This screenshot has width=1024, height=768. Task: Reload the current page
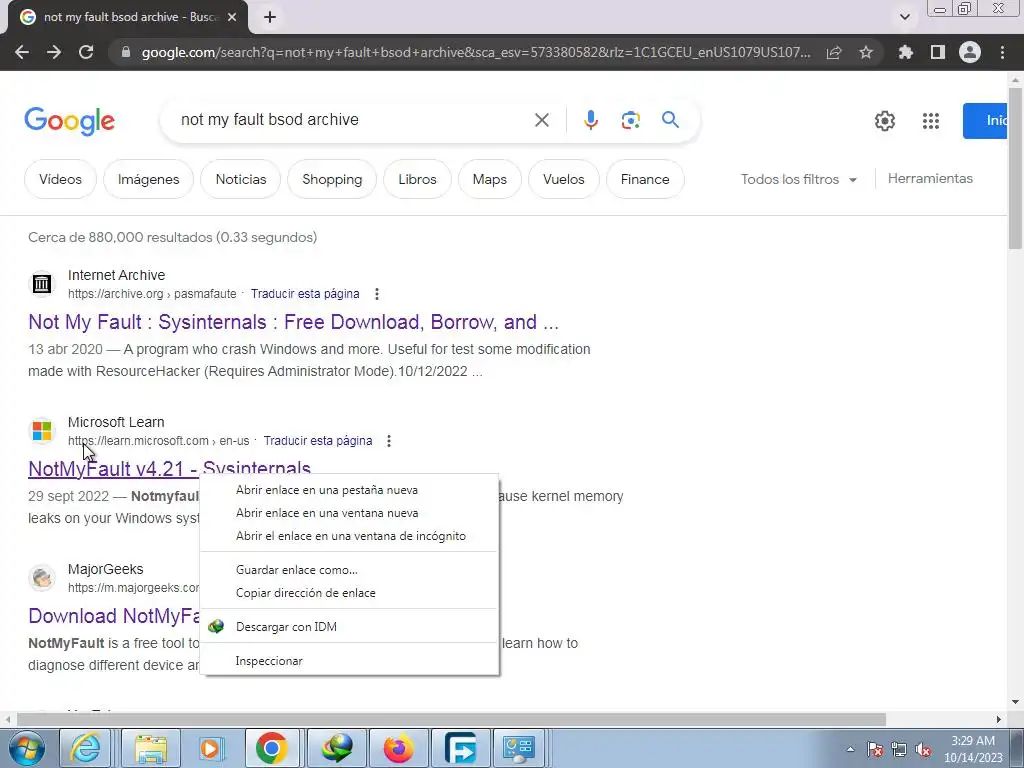(86, 52)
